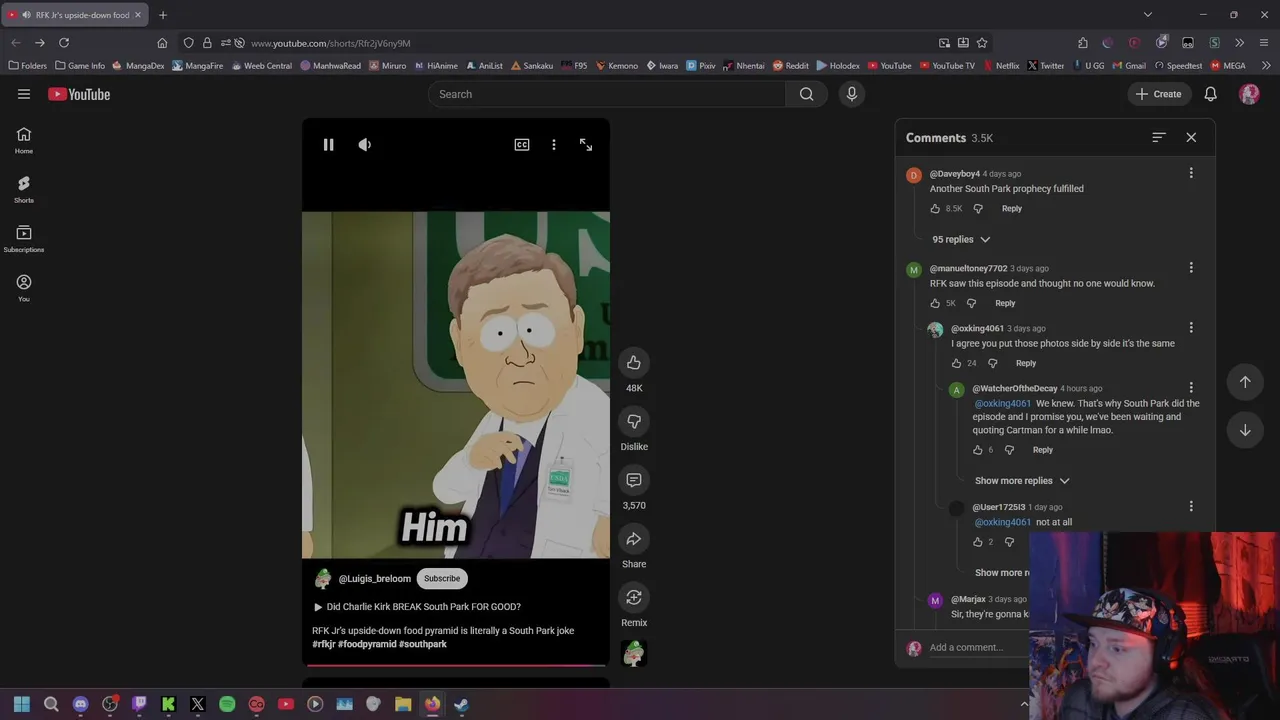Open the Reddit bookmark
The height and width of the screenshot is (720, 1280).
click(790, 66)
